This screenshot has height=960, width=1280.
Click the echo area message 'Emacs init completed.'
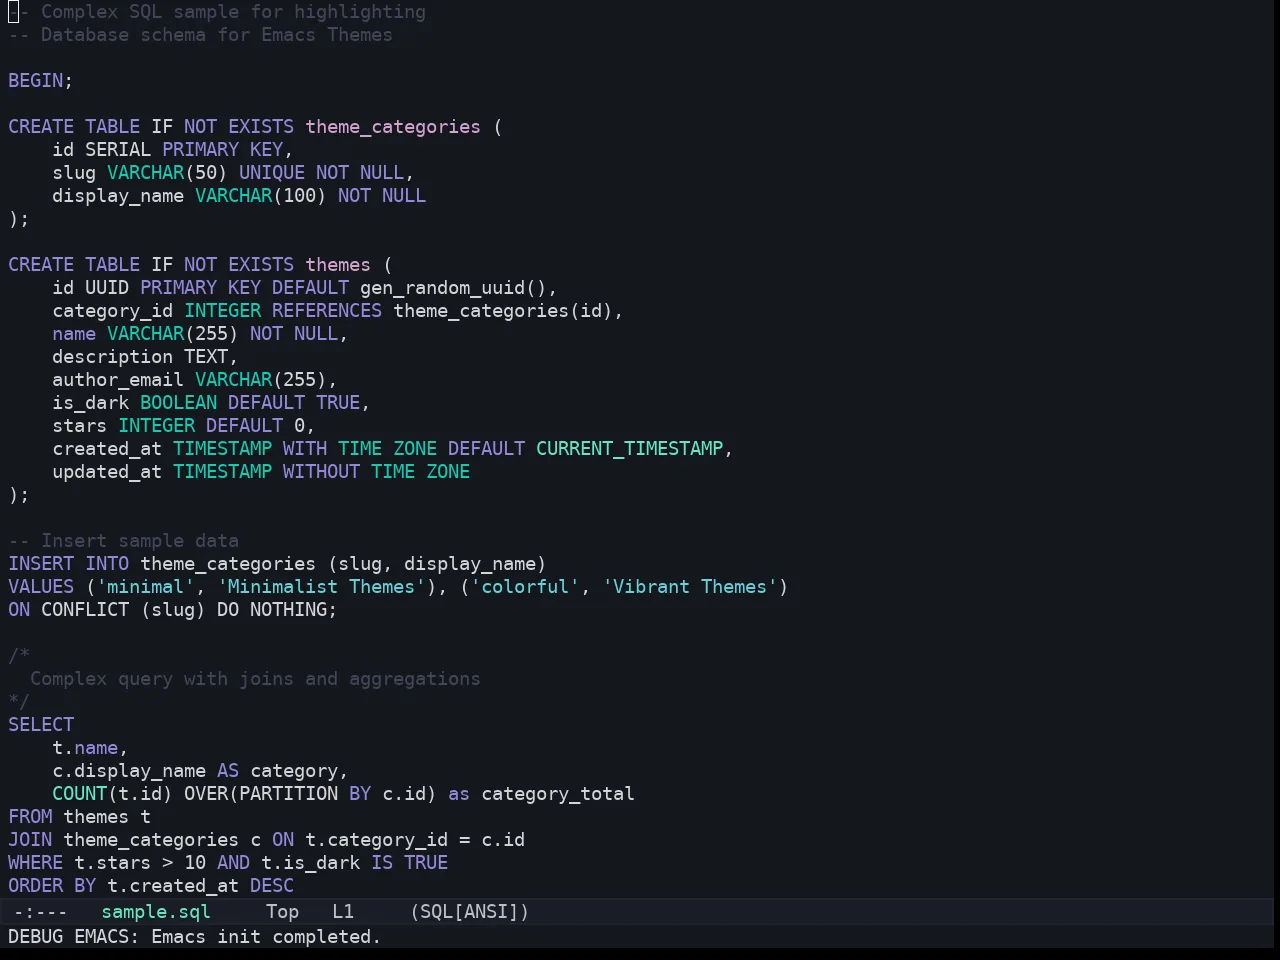(x=266, y=937)
